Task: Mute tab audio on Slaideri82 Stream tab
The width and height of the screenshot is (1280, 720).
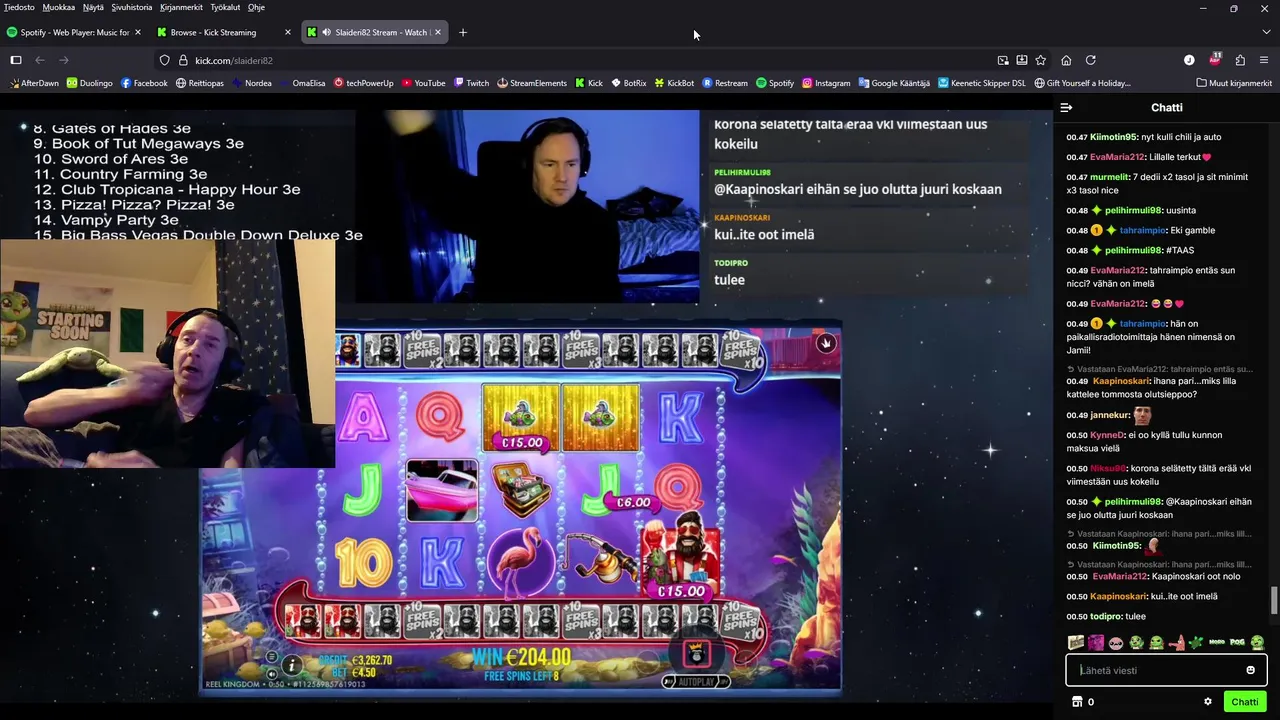Action: coord(326,32)
